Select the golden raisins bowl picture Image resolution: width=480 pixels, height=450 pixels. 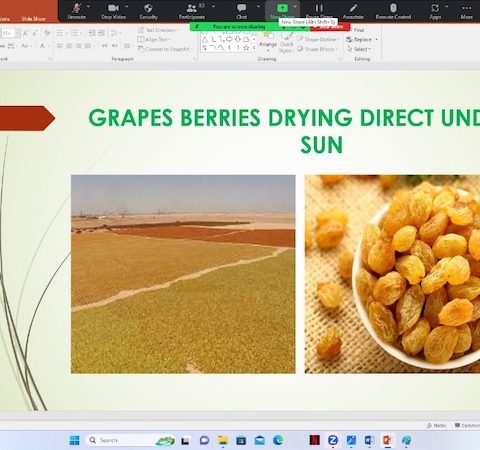click(x=392, y=274)
